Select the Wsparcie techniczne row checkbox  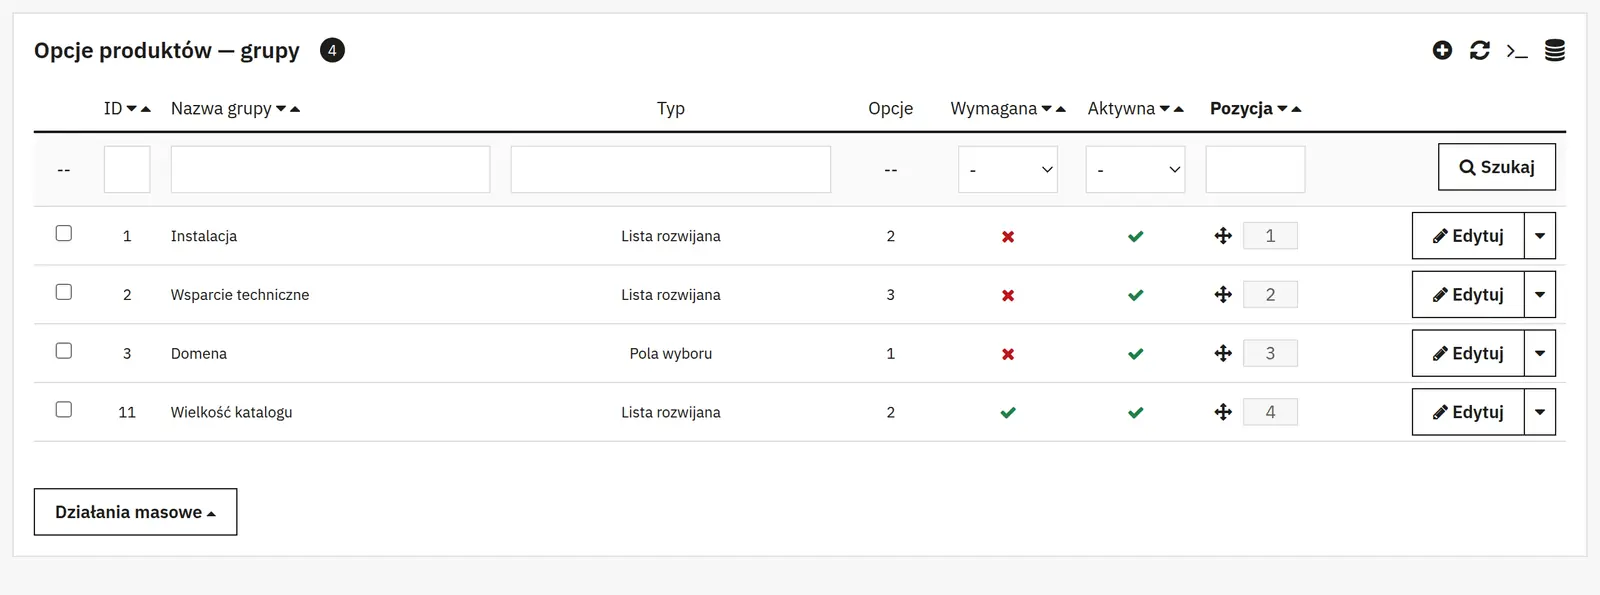[x=64, y=292]
